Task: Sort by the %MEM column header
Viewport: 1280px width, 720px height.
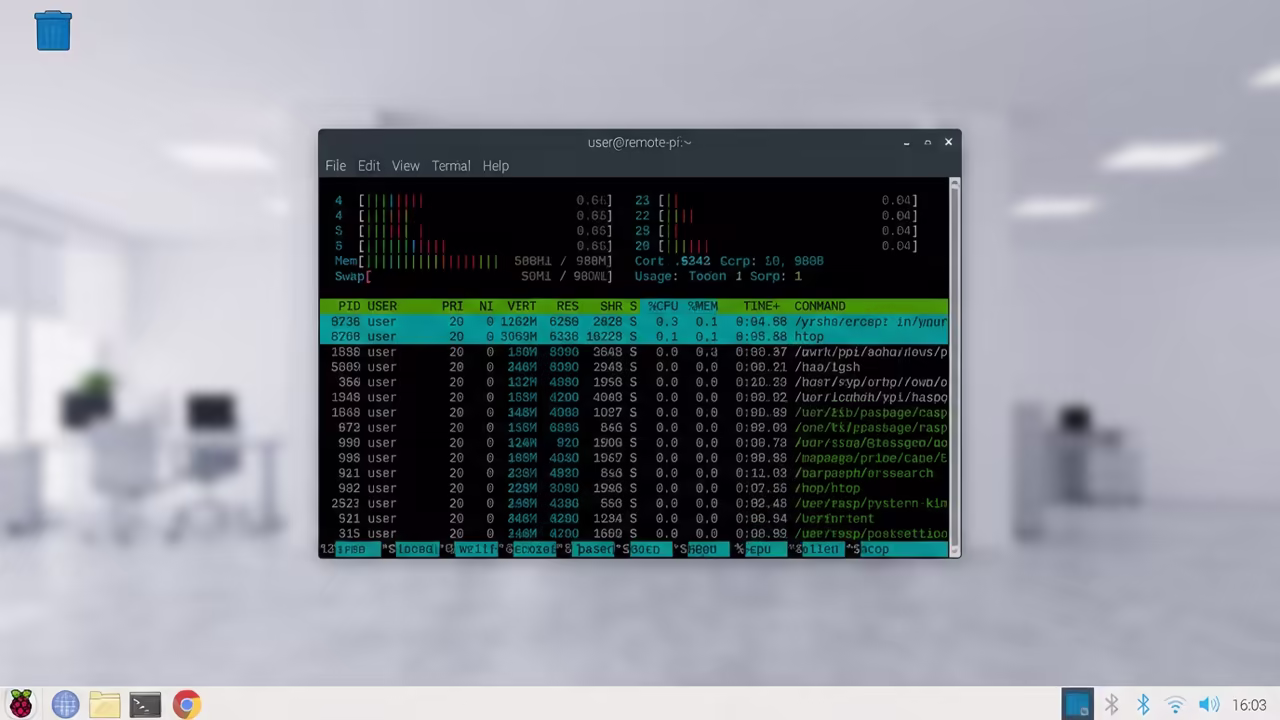Action: 703,306
